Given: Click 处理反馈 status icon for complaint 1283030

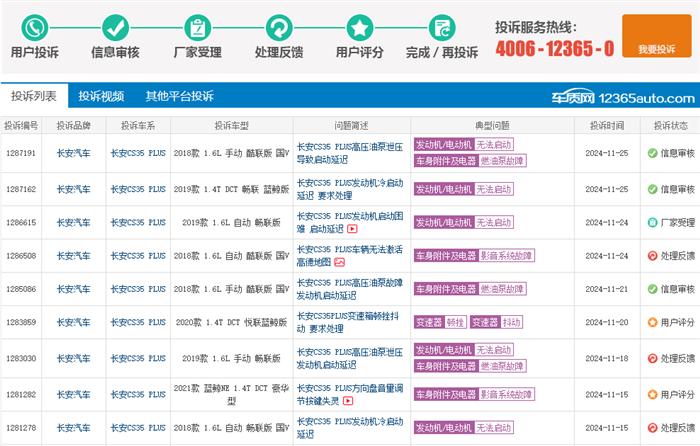Looking at the screenshot, I should 653,358.
